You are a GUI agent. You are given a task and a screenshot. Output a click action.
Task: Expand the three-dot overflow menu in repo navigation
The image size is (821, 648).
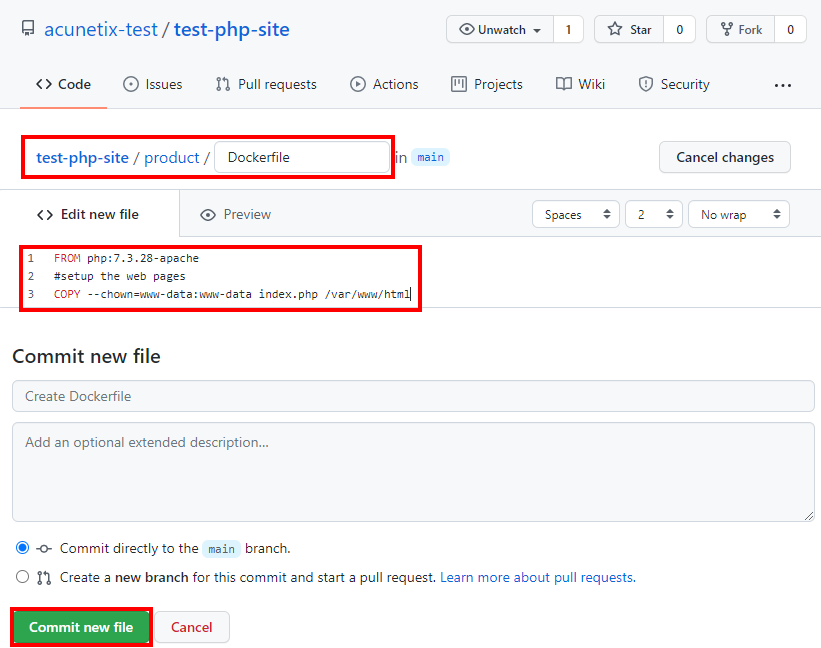click(783, 85)
